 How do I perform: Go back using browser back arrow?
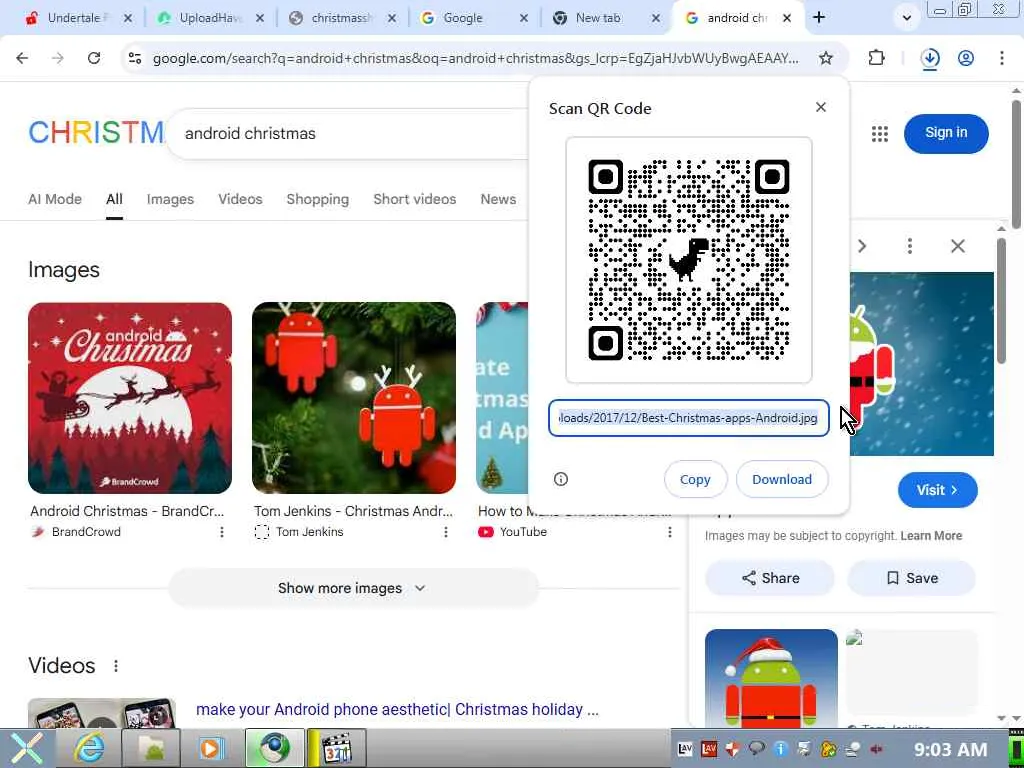[22, 58]
